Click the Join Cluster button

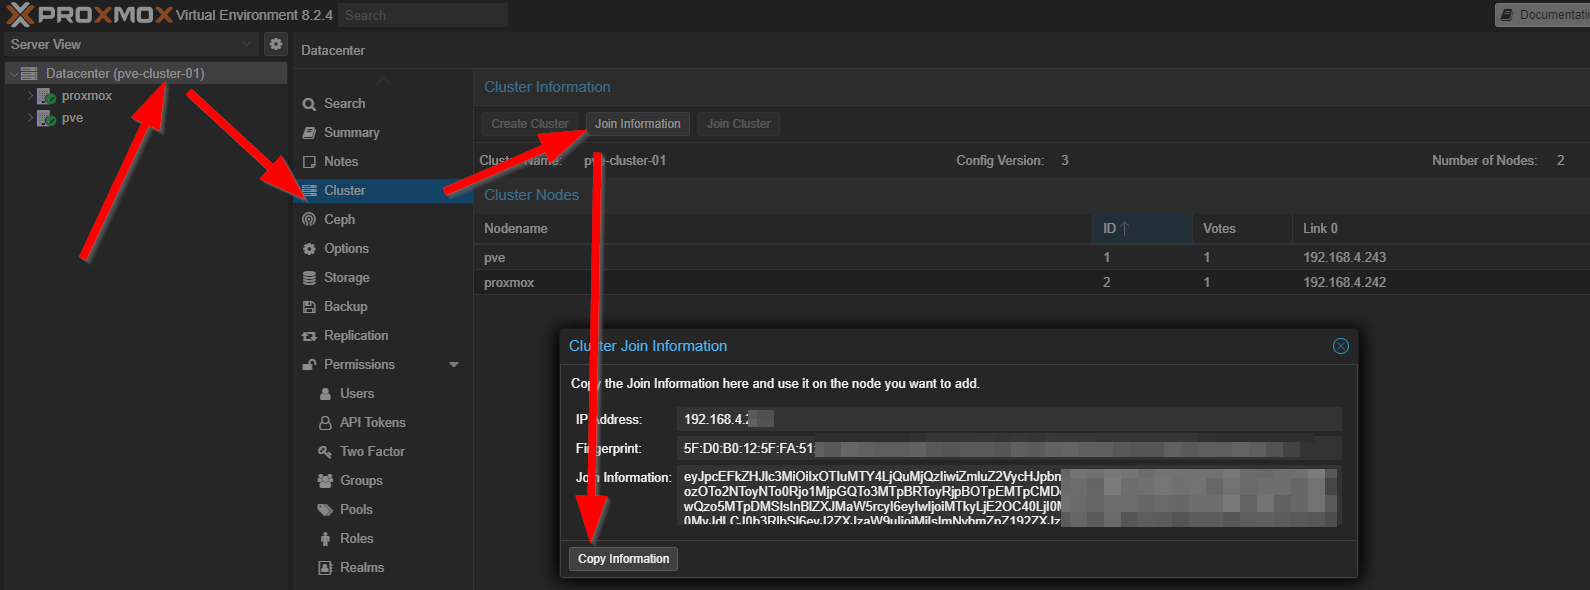(x=739, y=124)
